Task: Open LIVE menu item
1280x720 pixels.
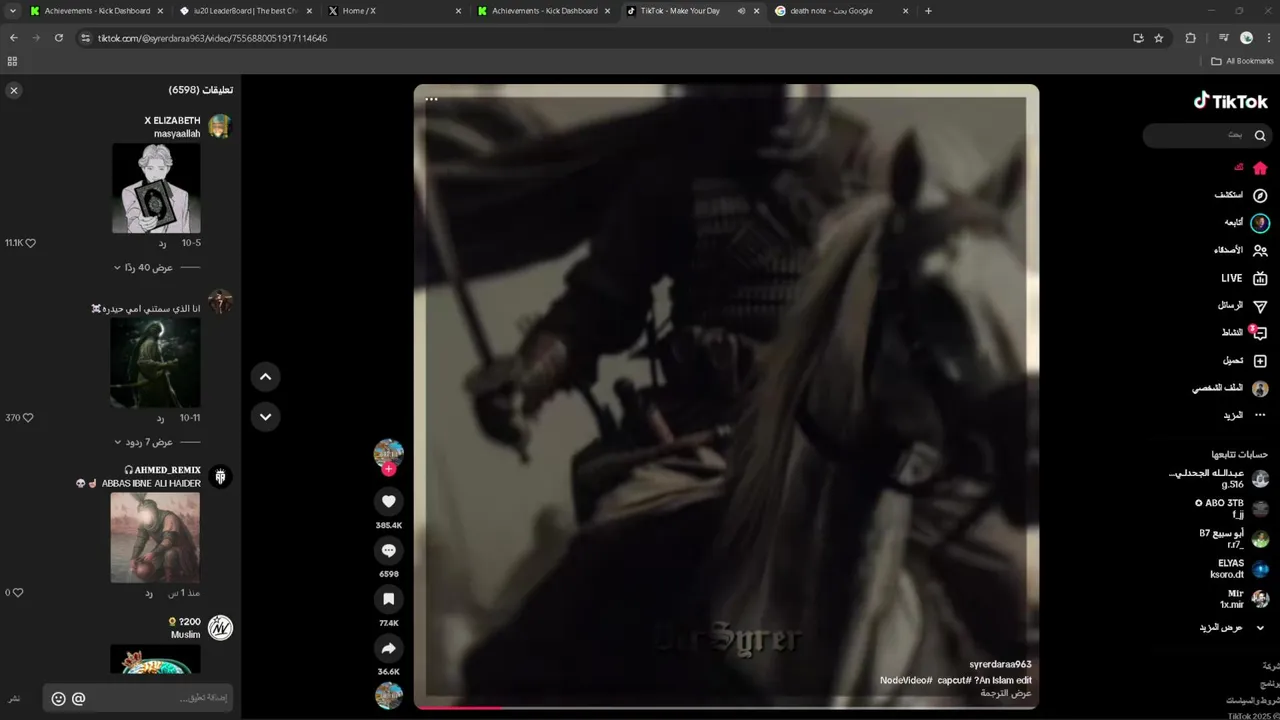Action: tap(1244, 278)
